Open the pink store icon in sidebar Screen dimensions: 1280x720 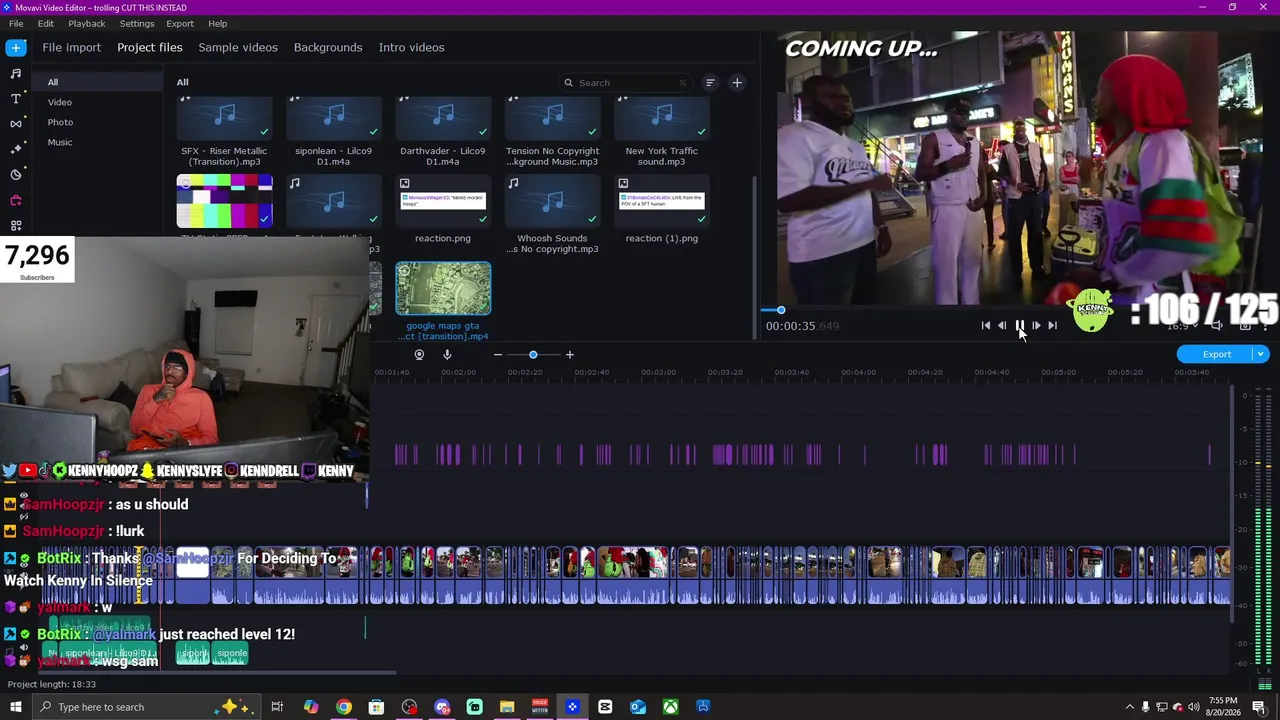pos(16,200)
